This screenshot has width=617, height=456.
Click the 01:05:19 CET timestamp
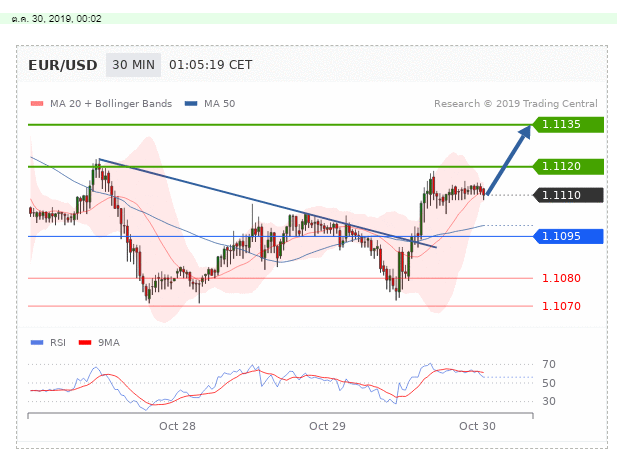point(211,65)
